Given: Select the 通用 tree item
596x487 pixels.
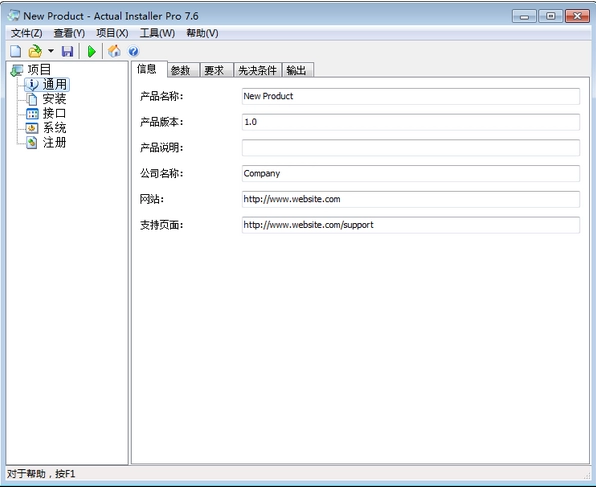Looking at the screenshot, I should (54, 84).
